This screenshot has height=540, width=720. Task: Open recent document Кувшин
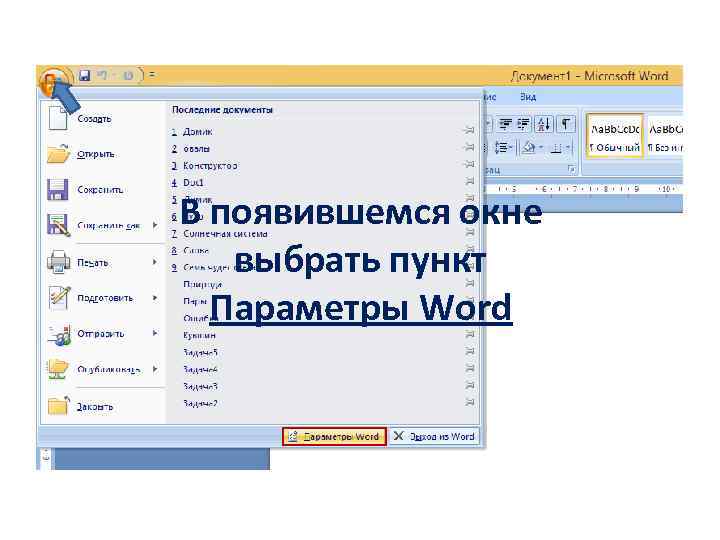199,336
